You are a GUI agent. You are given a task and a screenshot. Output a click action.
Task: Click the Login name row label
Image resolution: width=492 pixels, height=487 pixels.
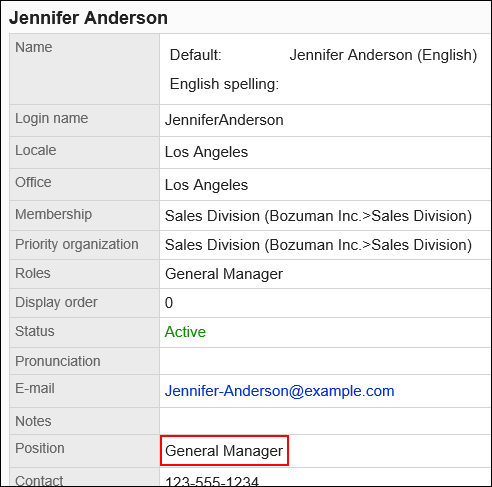pyautogui.click(x=52, y=119)
